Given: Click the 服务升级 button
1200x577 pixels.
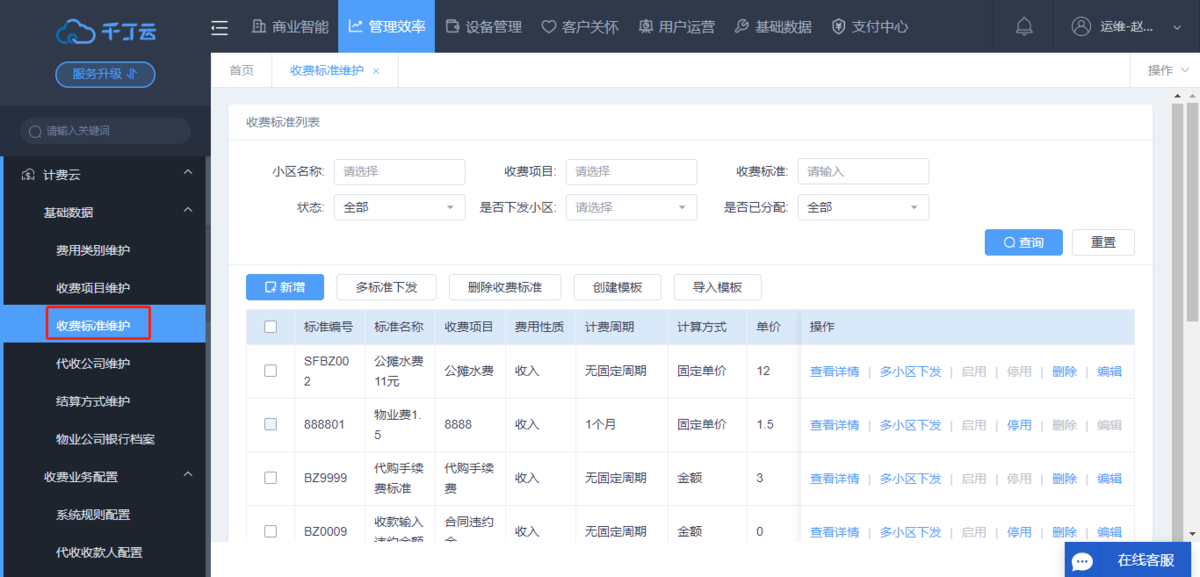Looking at the screenshot, I should point(105,74).
